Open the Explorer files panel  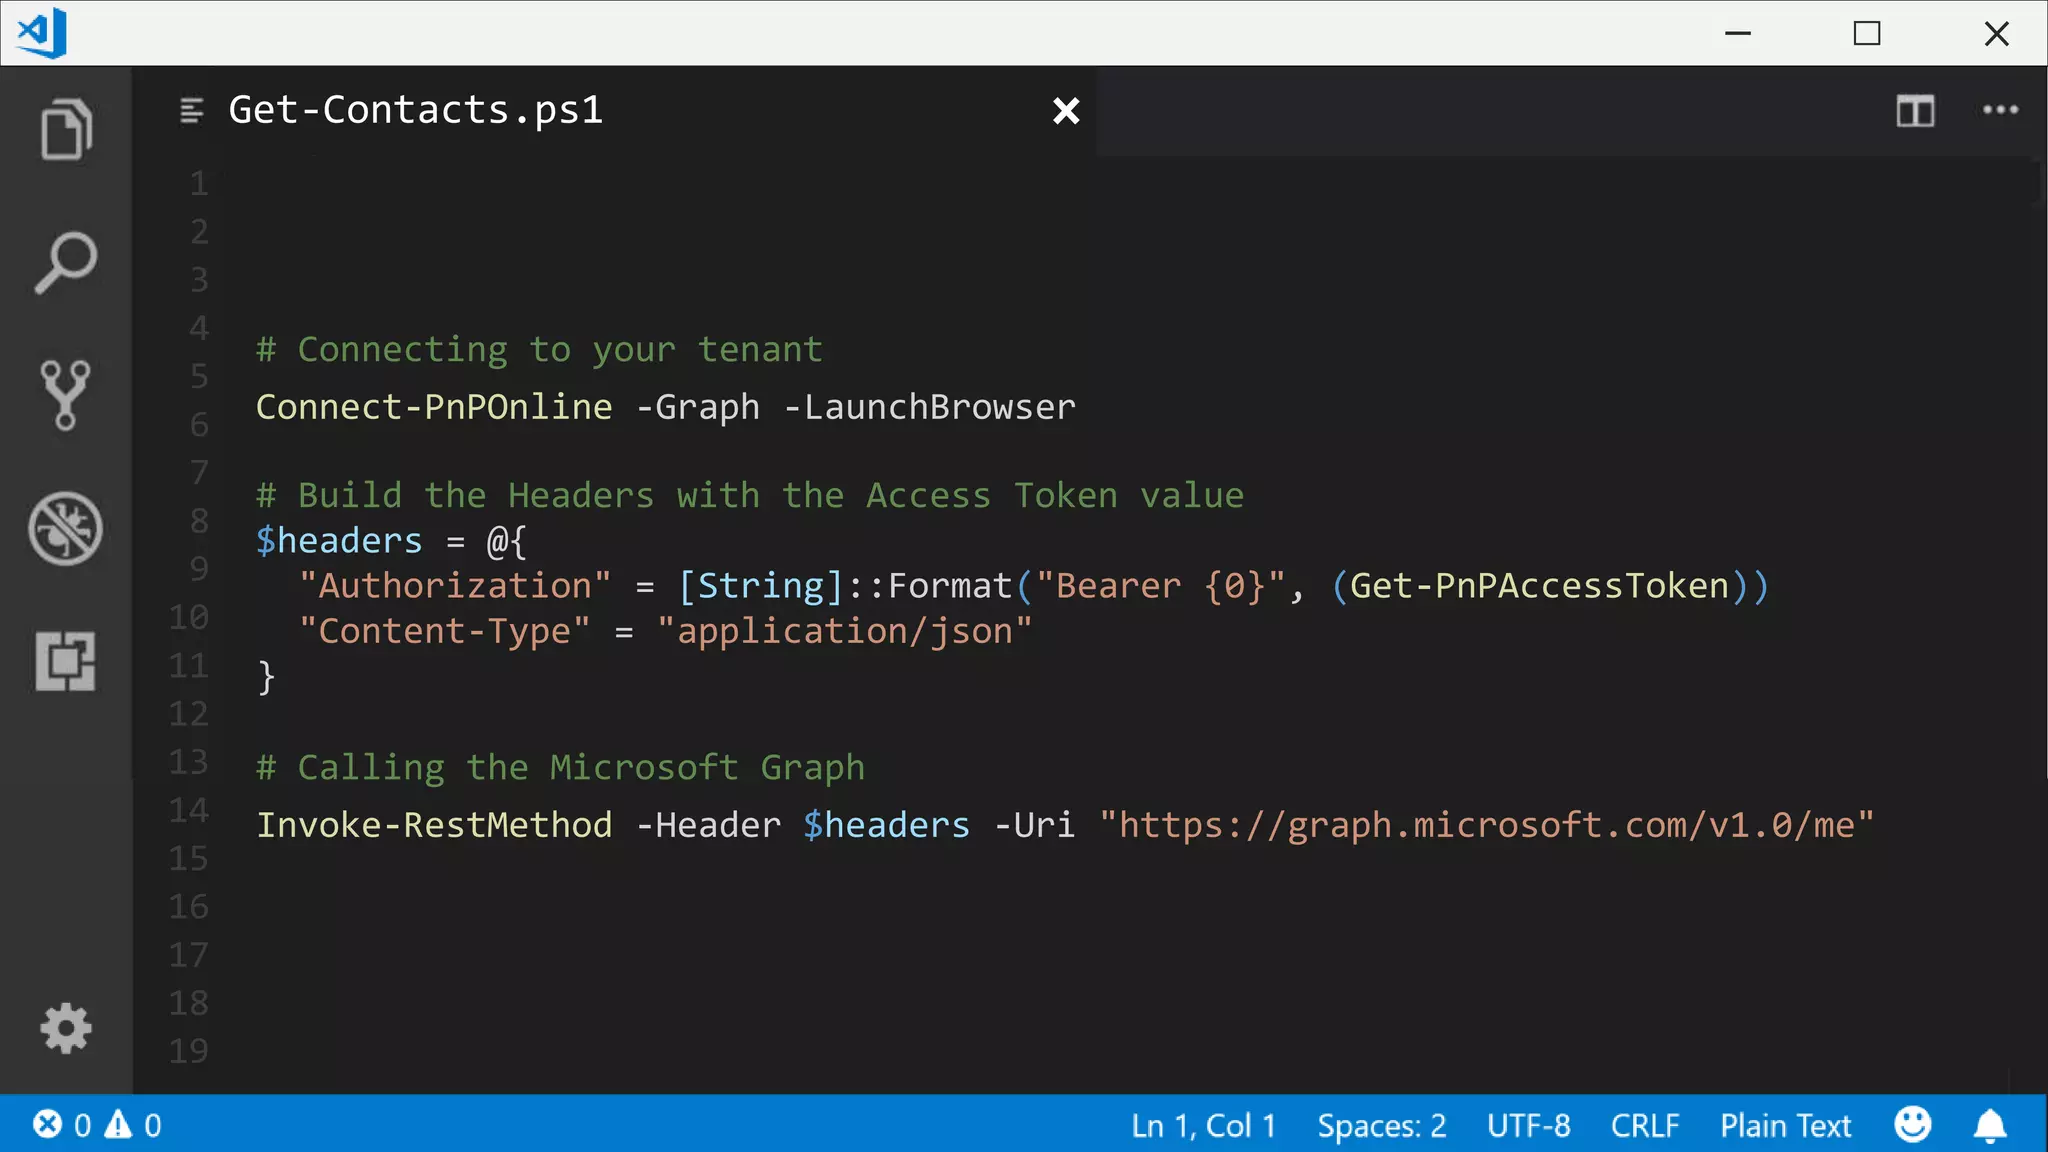66,129
